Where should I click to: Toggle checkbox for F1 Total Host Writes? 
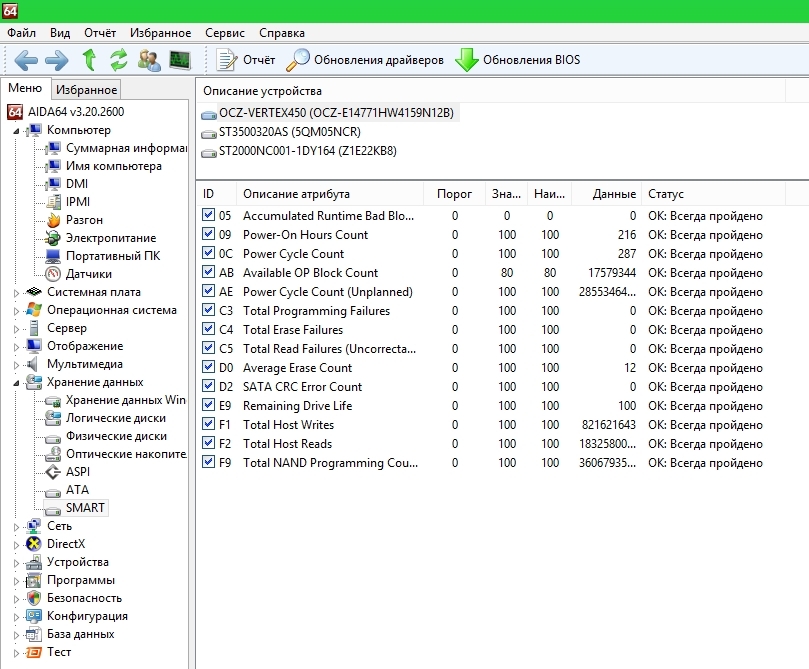[x=208, y=424]
